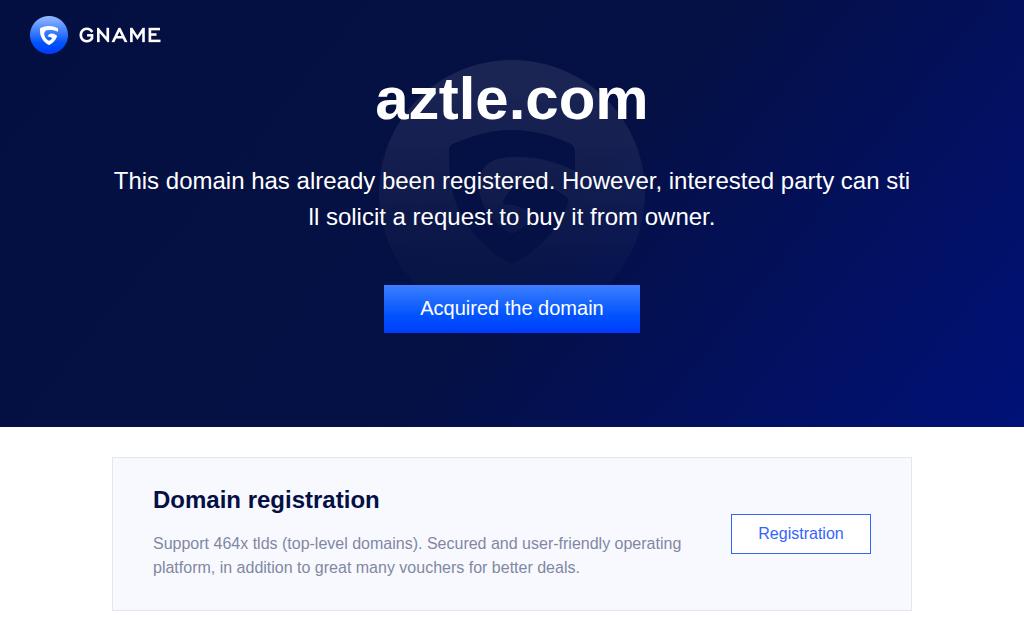The height and width of the screenshot is (629, 1024).
Task: Click the blue GNAME shield logo icon
Action: click(x=48, y=35)
